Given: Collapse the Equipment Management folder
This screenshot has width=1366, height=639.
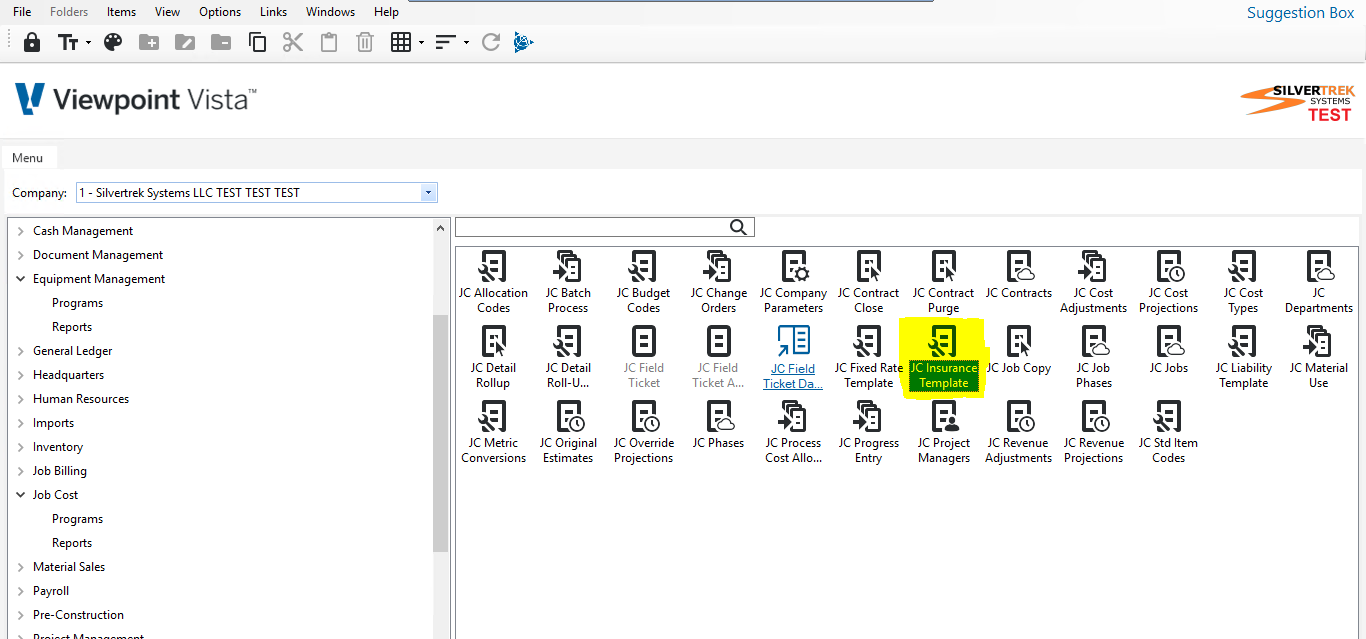Looking at the screenshot, I should click(21, 279).
